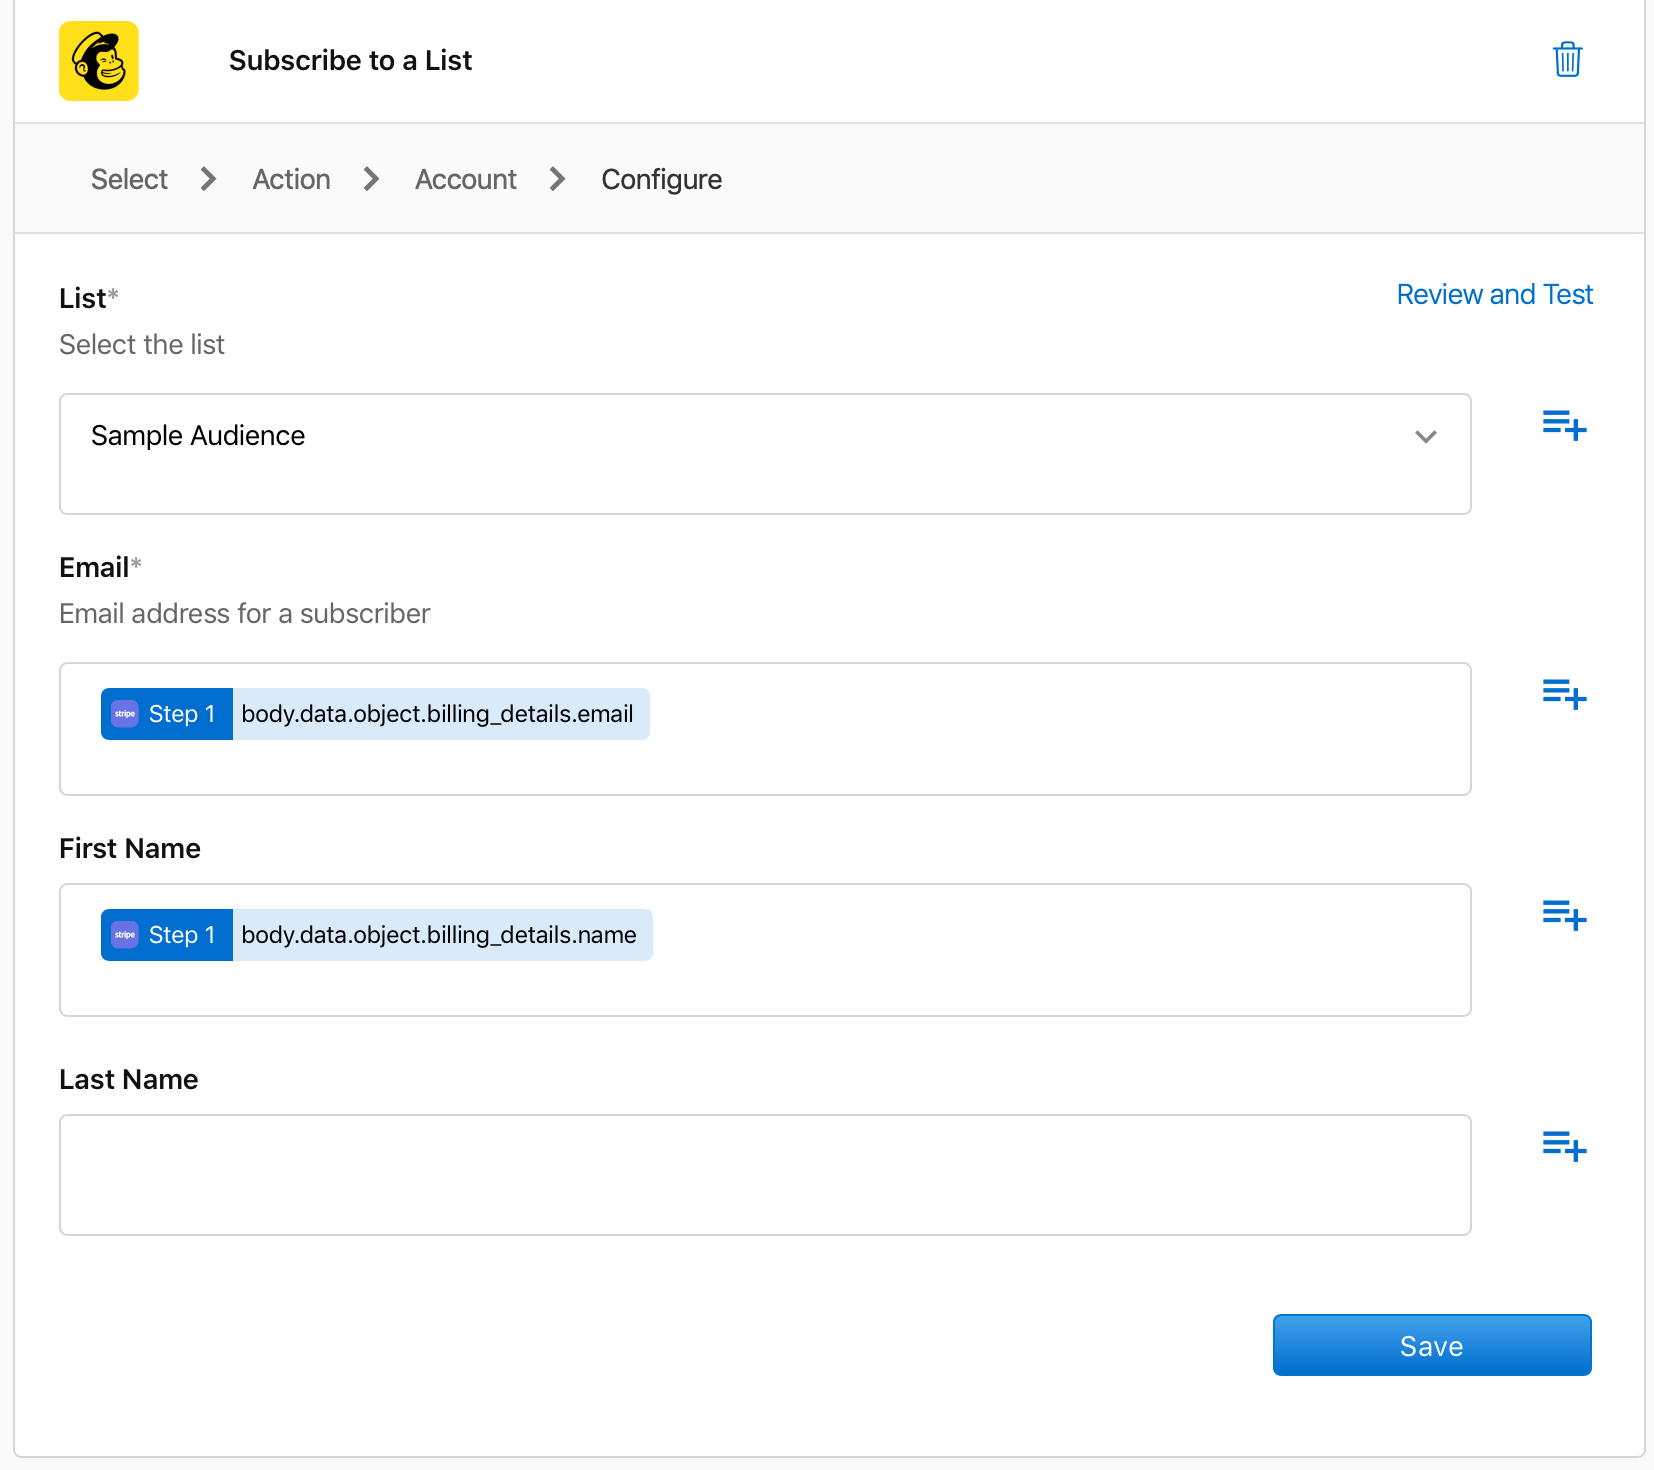Open the Configure breadcrumb step
Viewport: 1654px width, 1470px height.
661,179
